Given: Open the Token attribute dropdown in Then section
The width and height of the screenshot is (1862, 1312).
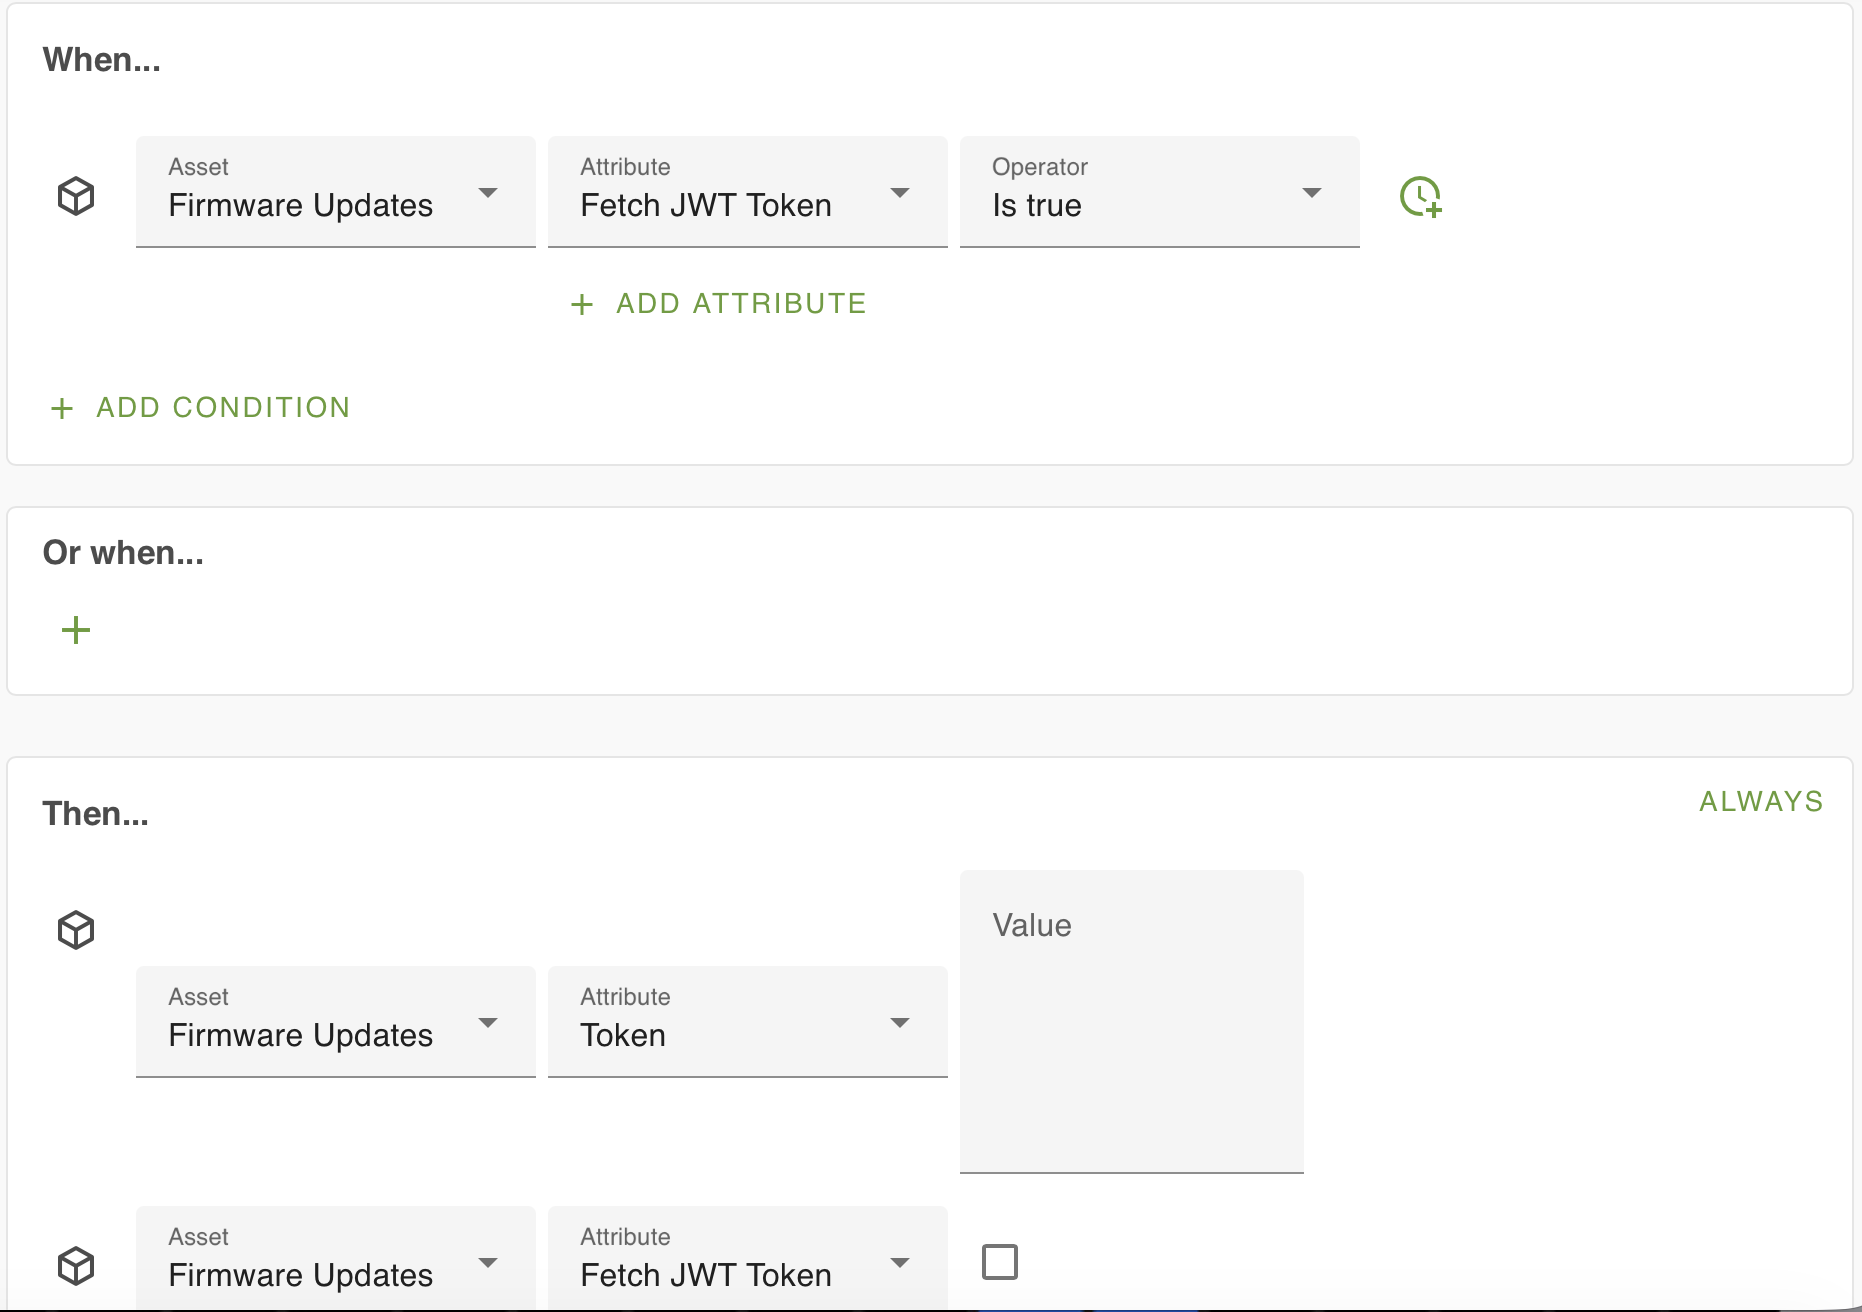Looking at the screenshot, I should tap(747, 1022).
